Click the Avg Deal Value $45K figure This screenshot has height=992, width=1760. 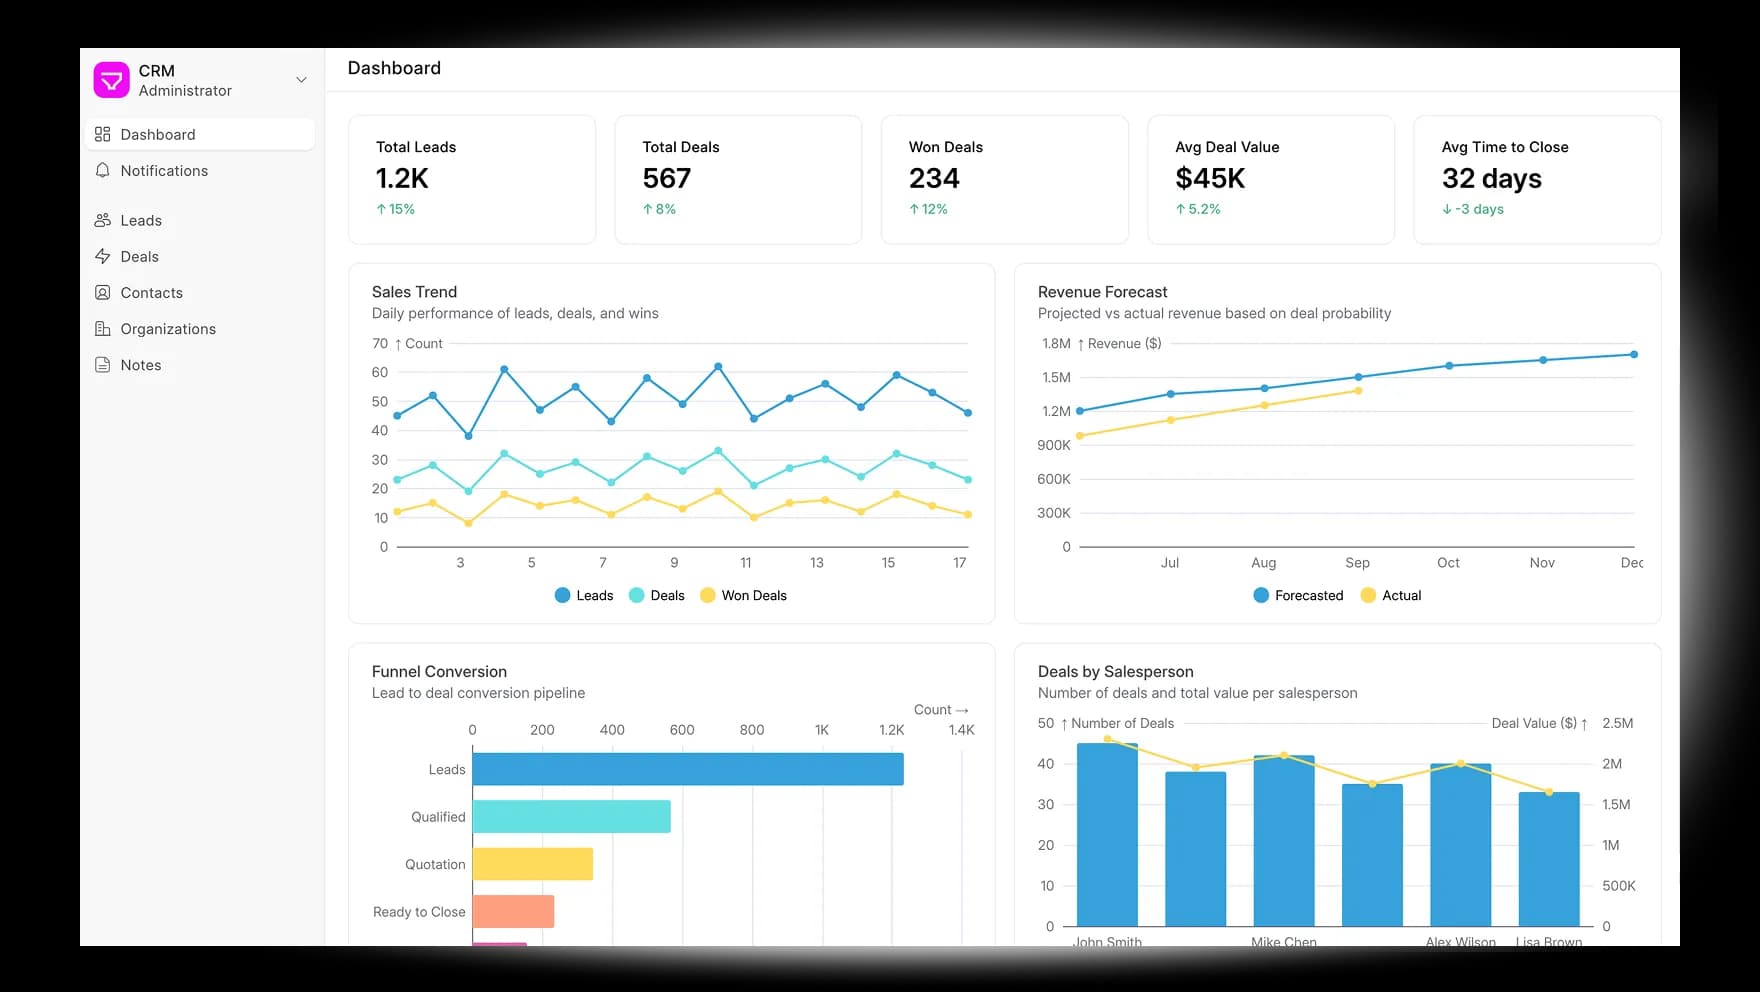(1210, 178)
